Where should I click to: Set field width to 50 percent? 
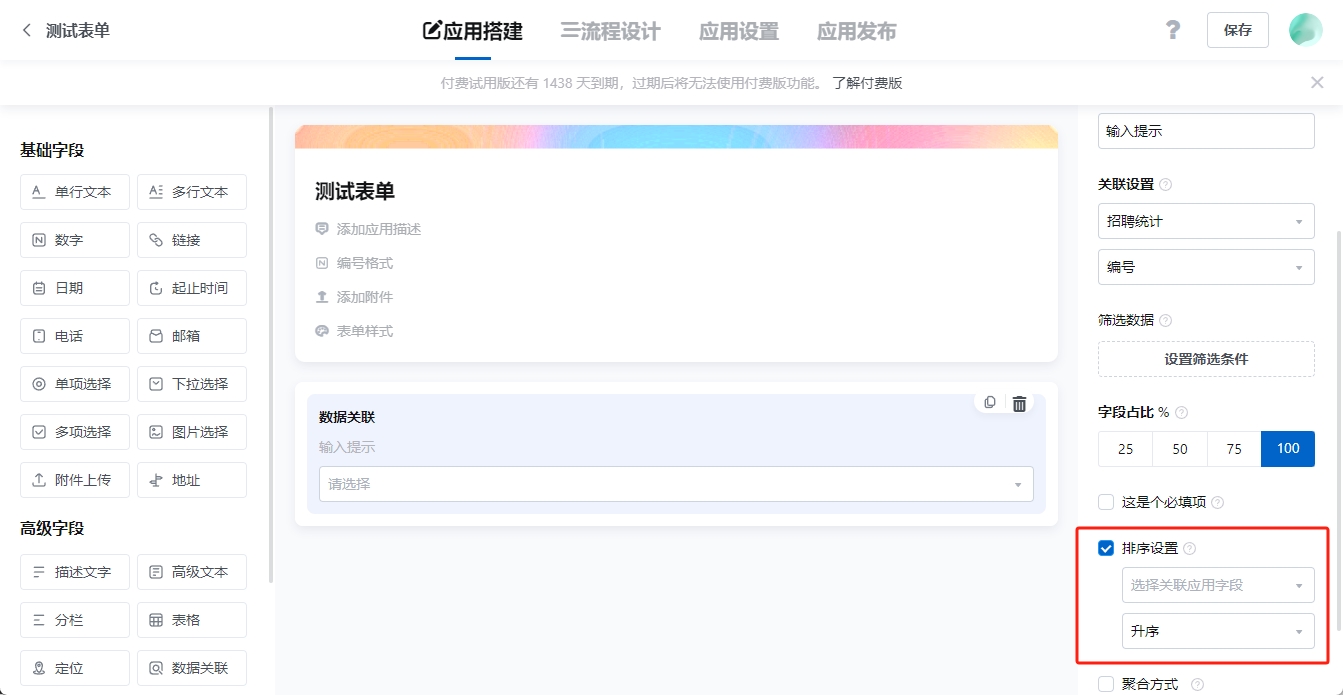point(1179,449)
